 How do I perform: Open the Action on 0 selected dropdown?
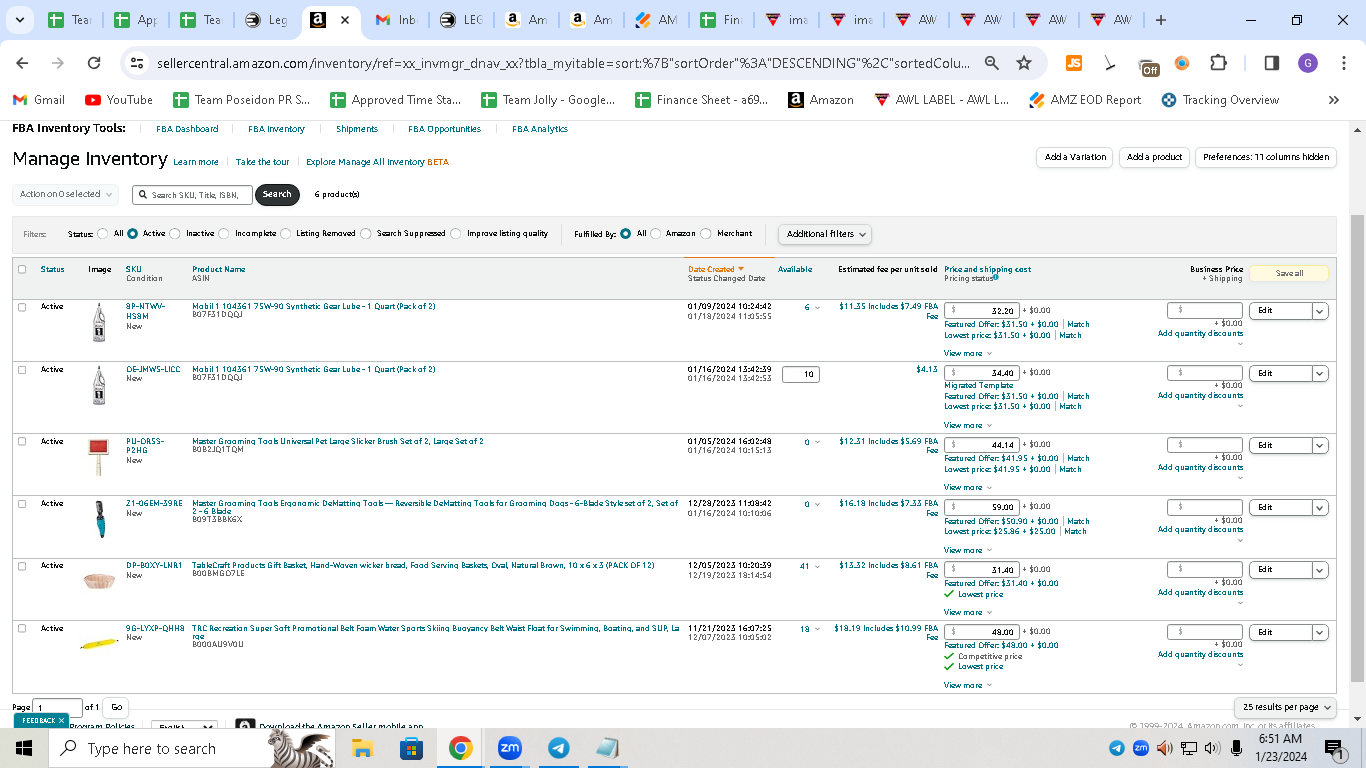(x=65, y=194)
